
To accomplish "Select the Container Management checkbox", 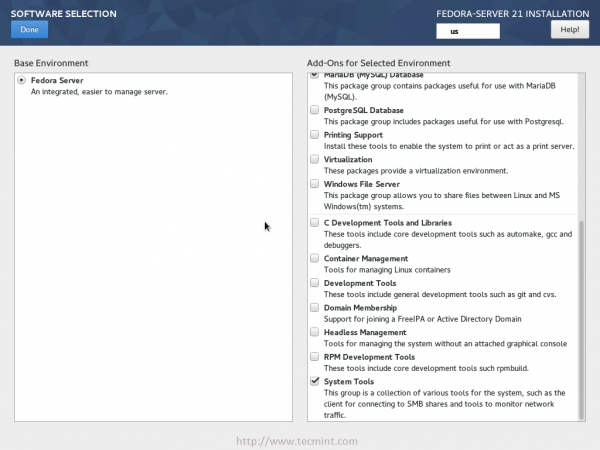I will (315, 258).
